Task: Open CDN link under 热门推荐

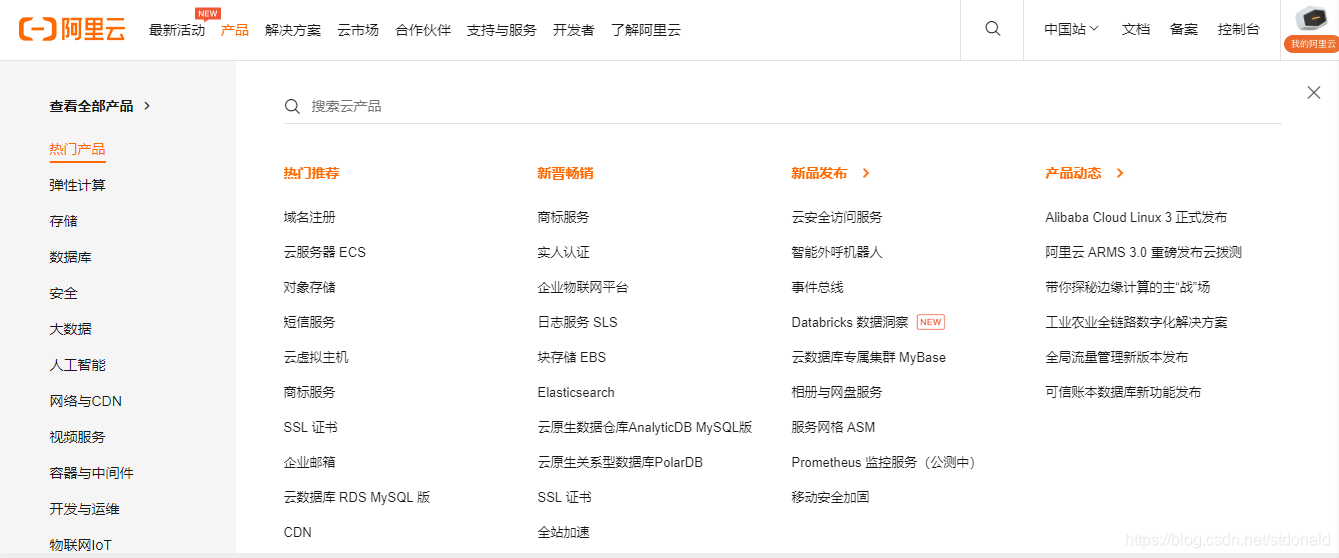Action: 298,532
